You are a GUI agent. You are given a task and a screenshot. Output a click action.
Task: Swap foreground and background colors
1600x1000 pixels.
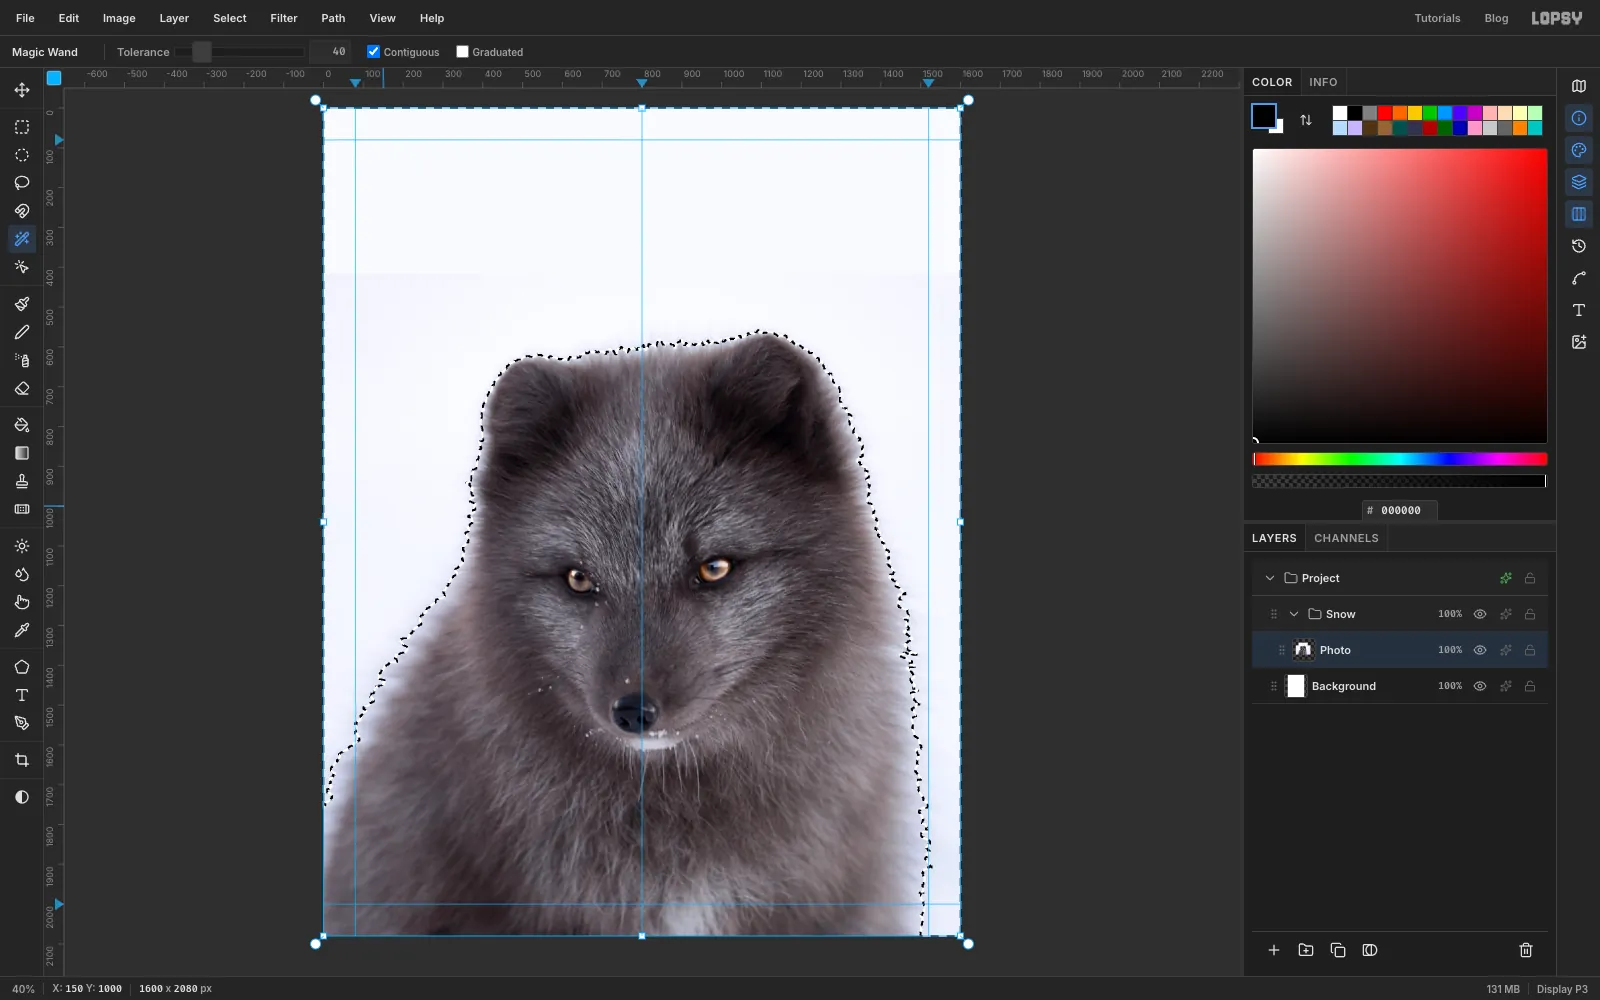coord(1306,120)
